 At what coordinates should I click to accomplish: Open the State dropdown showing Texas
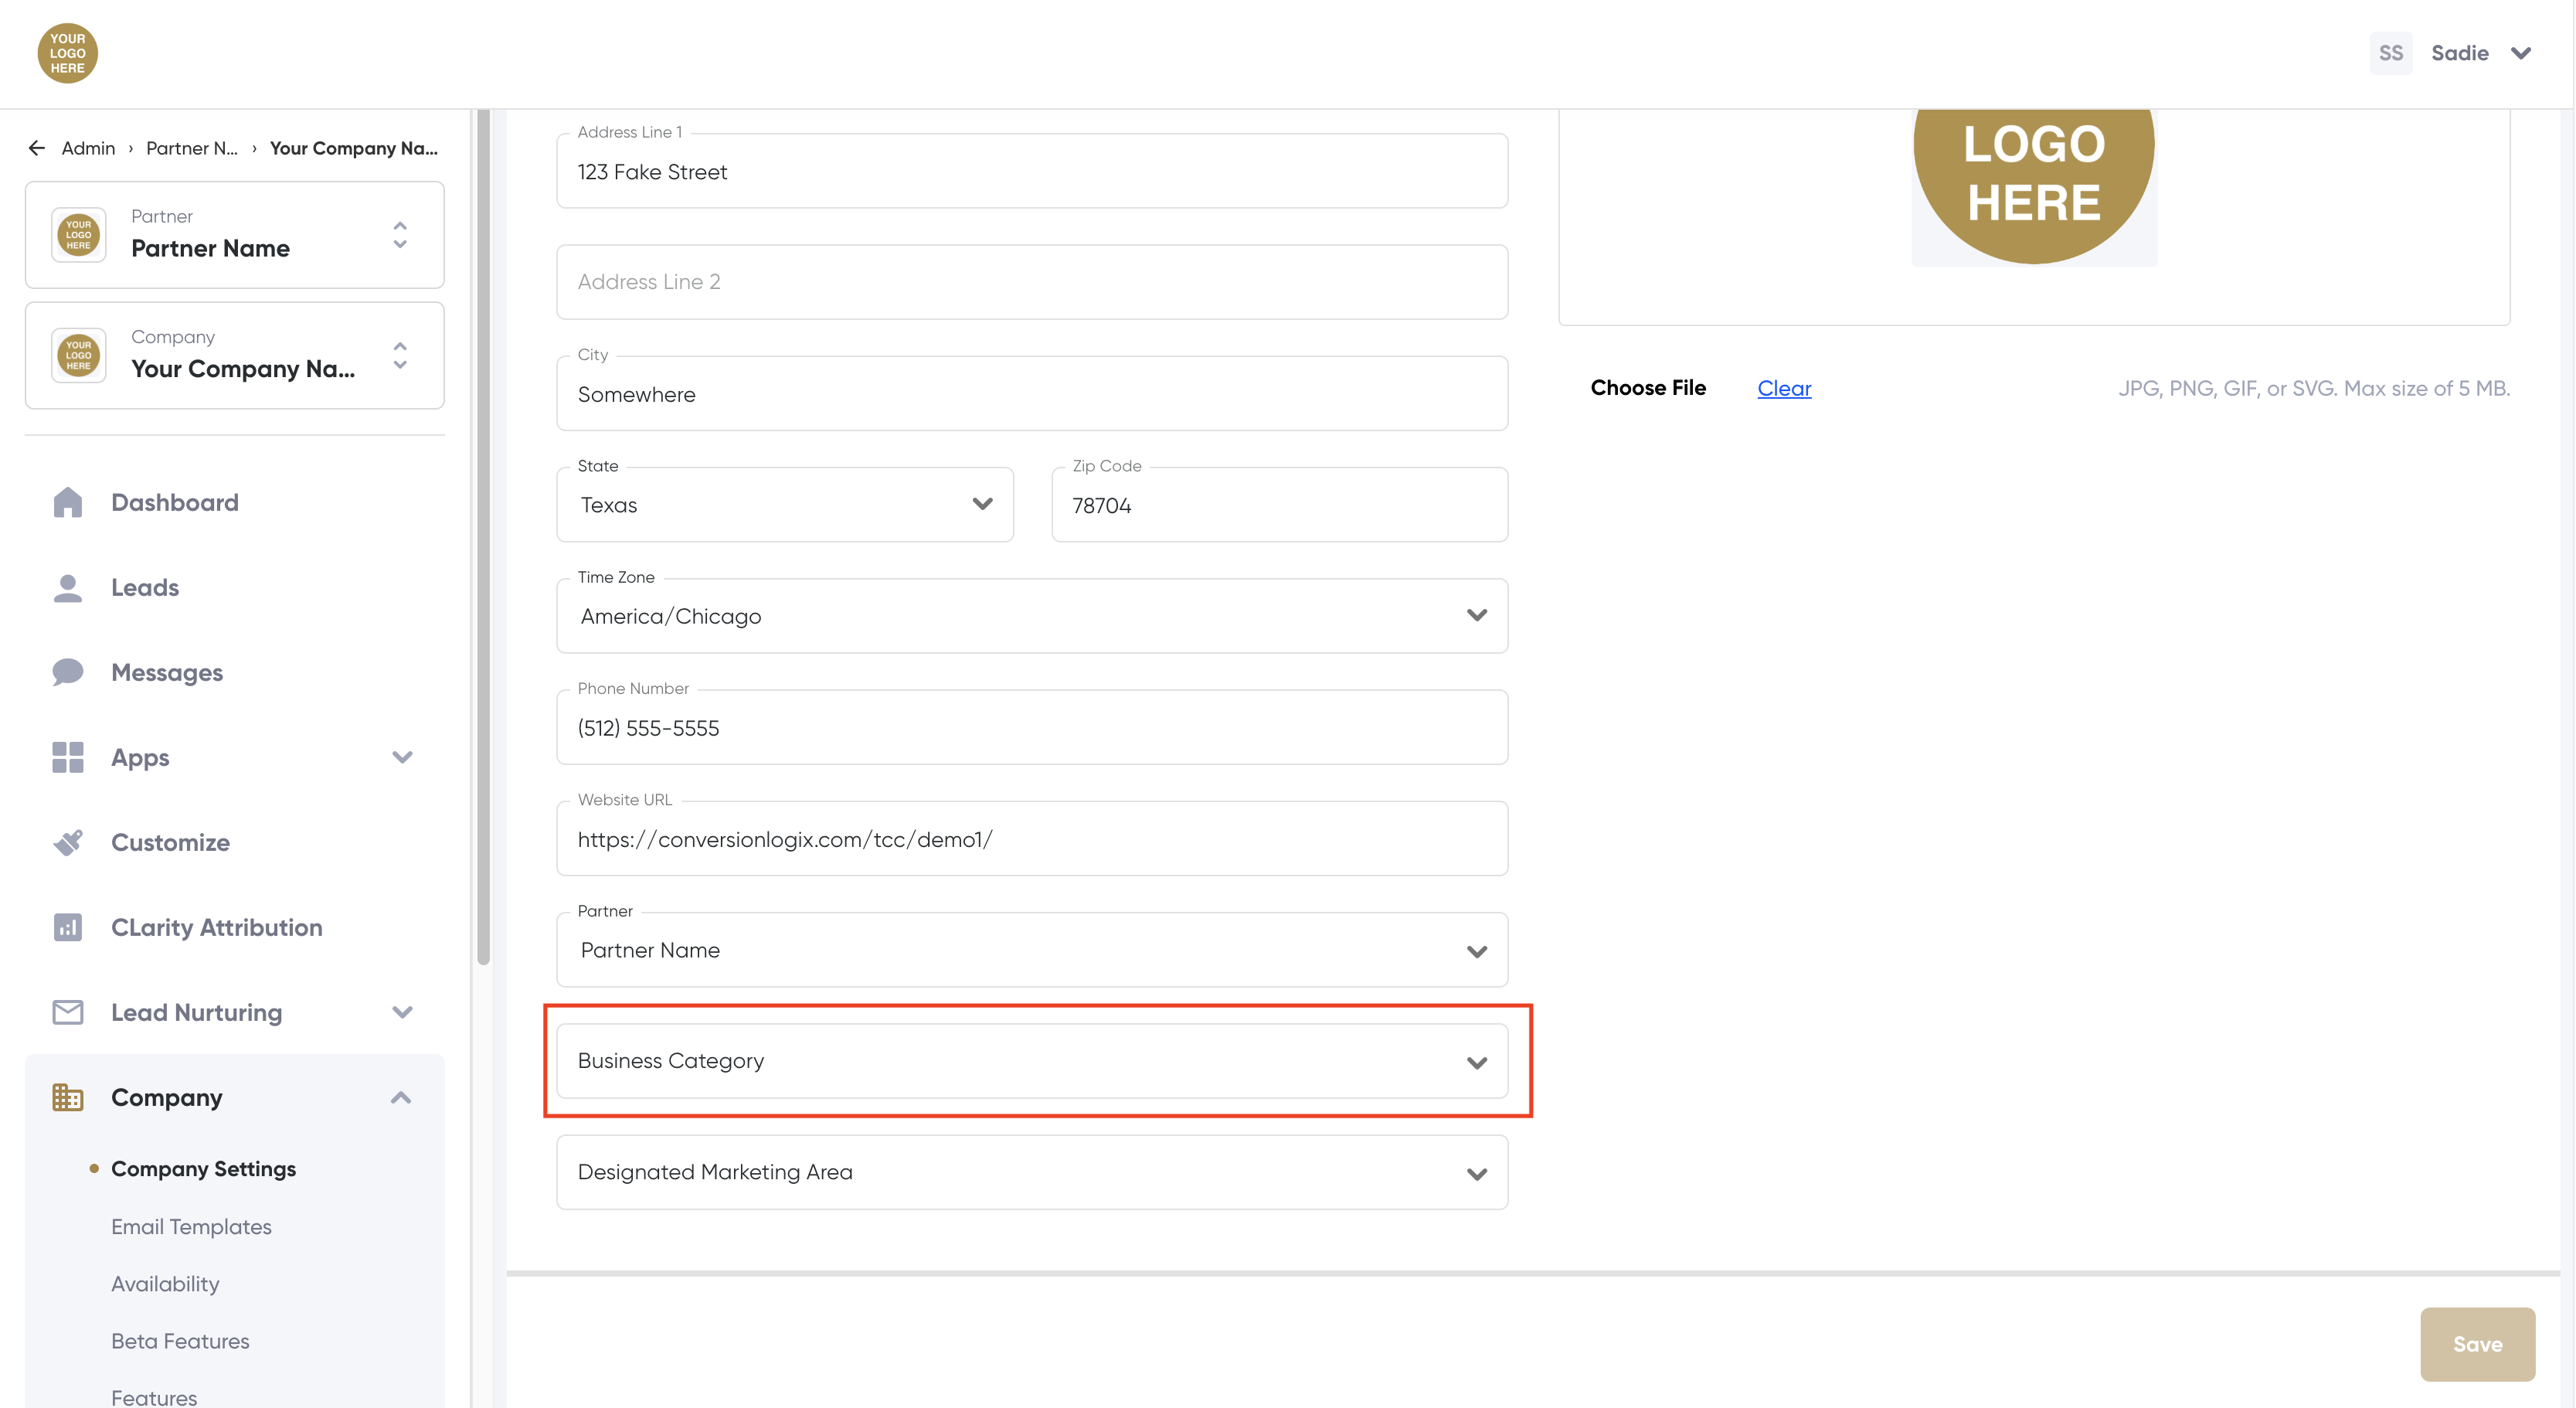click(x=784, y=505)
